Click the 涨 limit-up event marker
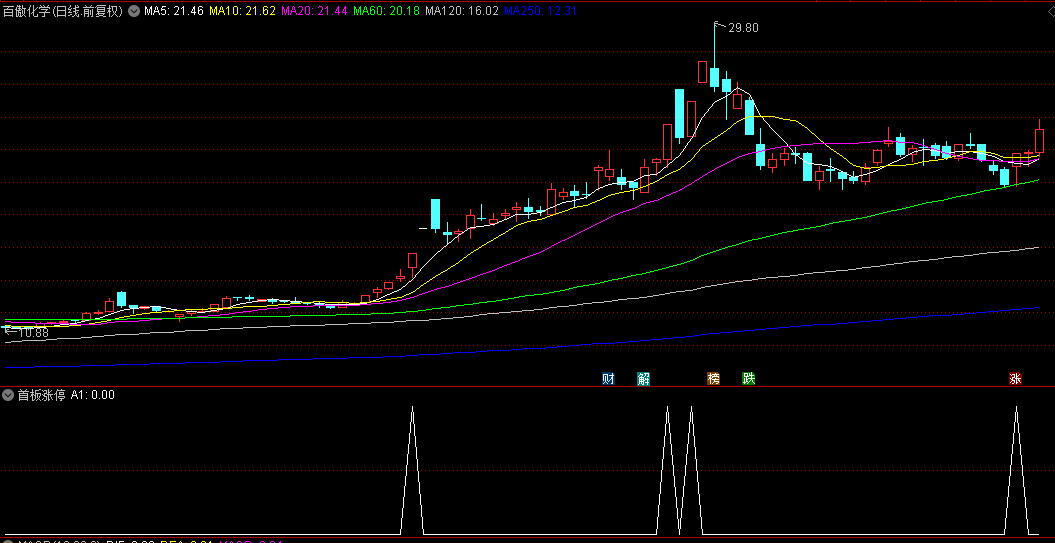 (1015, 379)
